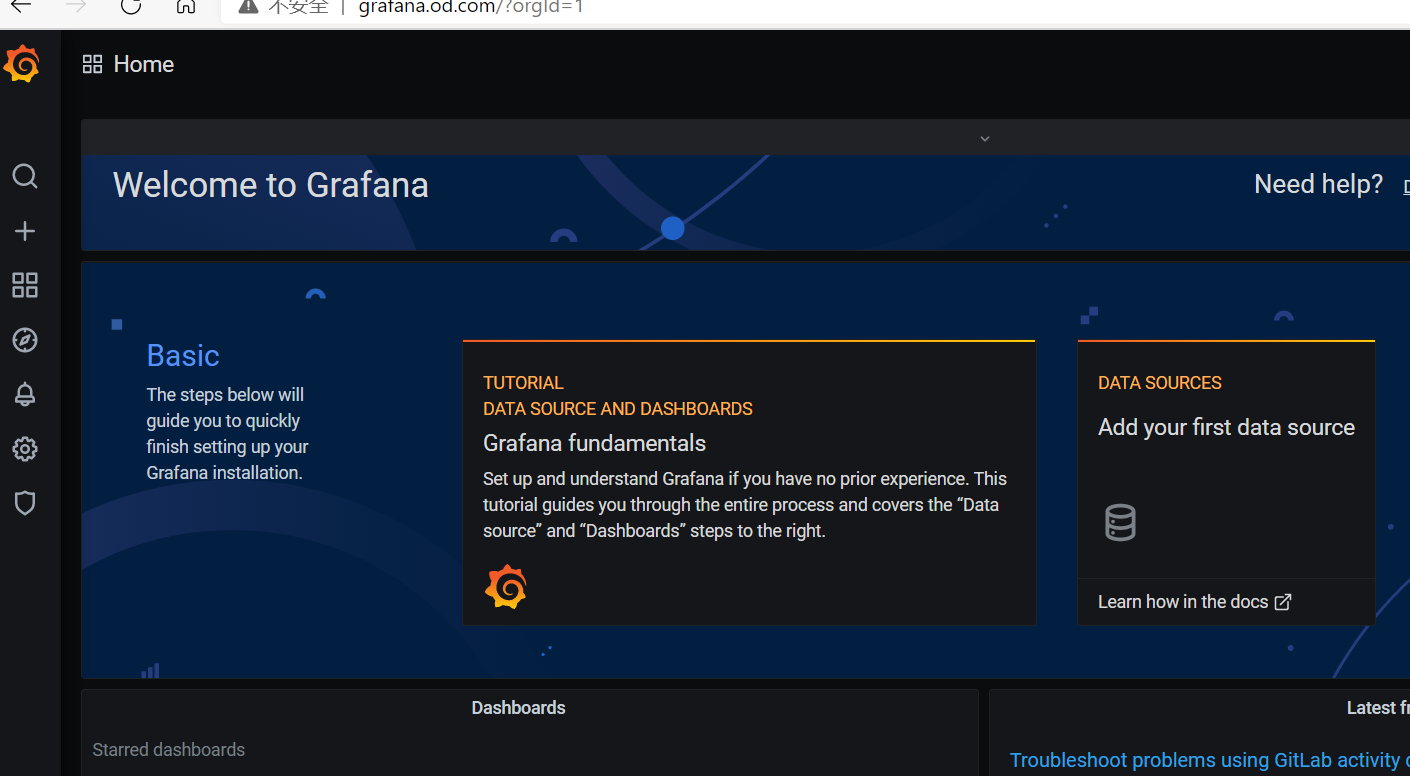Click the Starred dashboards label
The image size is (1410, 776).
168,750
